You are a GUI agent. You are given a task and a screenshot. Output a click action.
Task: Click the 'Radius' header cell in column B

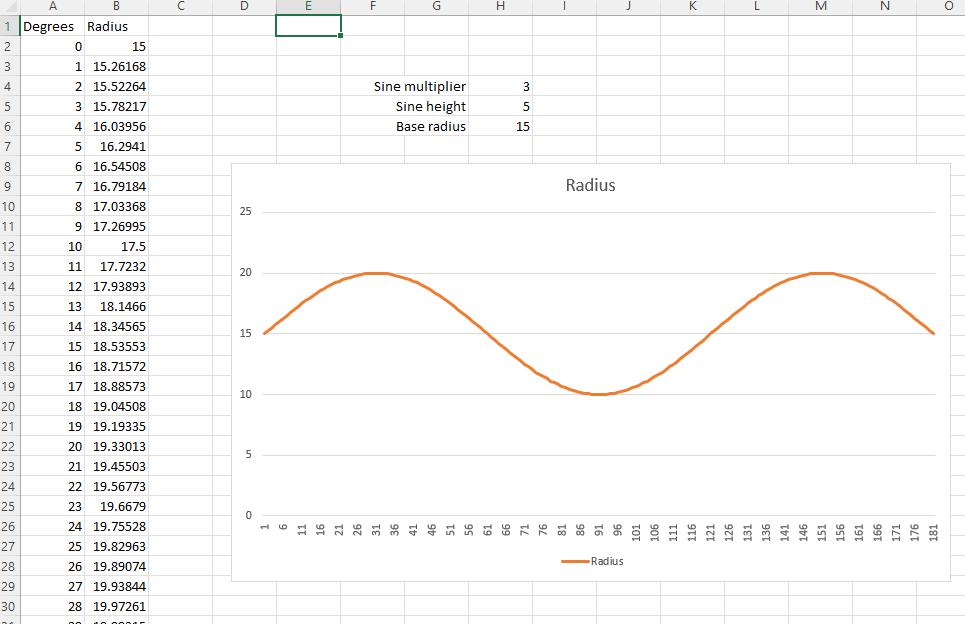[x=116, y=27]
